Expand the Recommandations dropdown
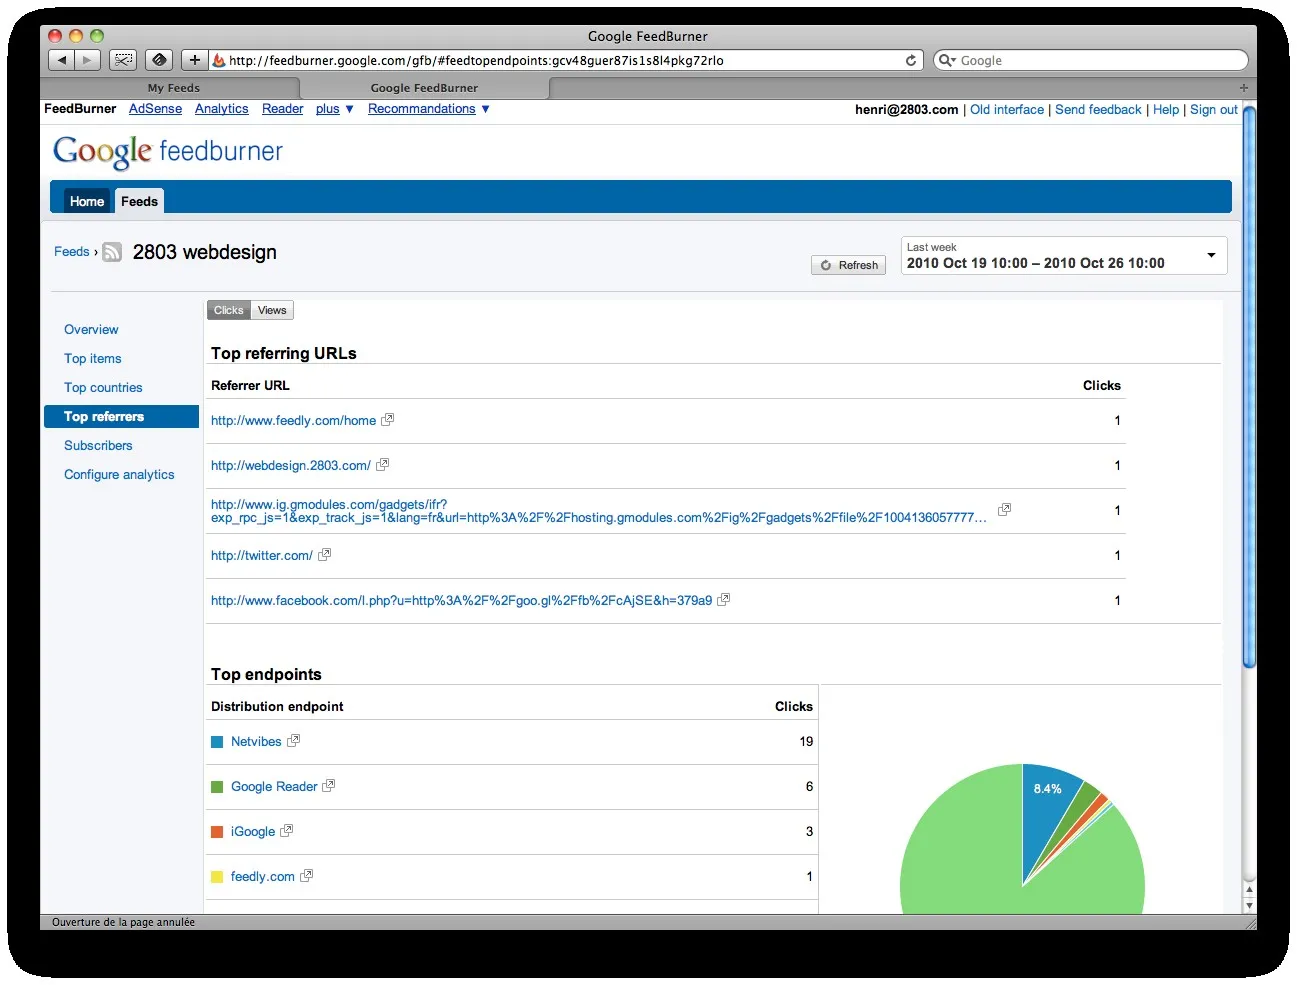Viewport: 1297px width, 985px height. (429, 109)
